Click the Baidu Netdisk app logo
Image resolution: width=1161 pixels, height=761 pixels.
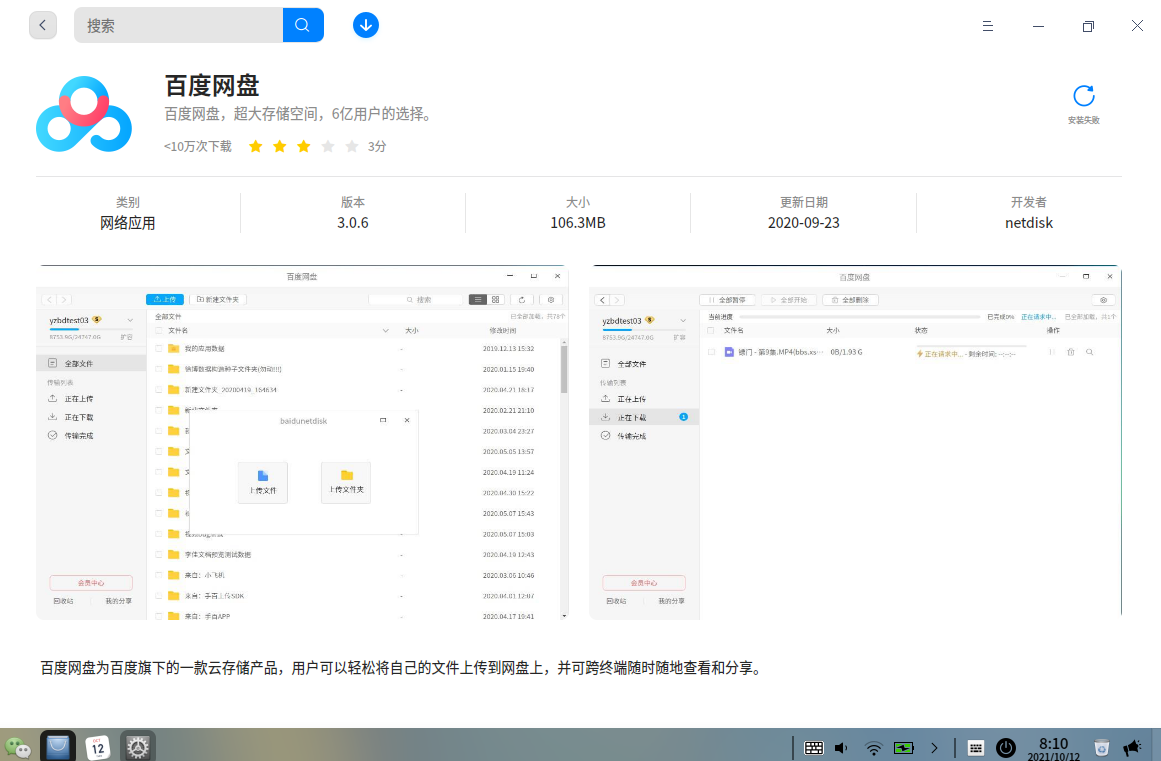click(x=84, y=115)
